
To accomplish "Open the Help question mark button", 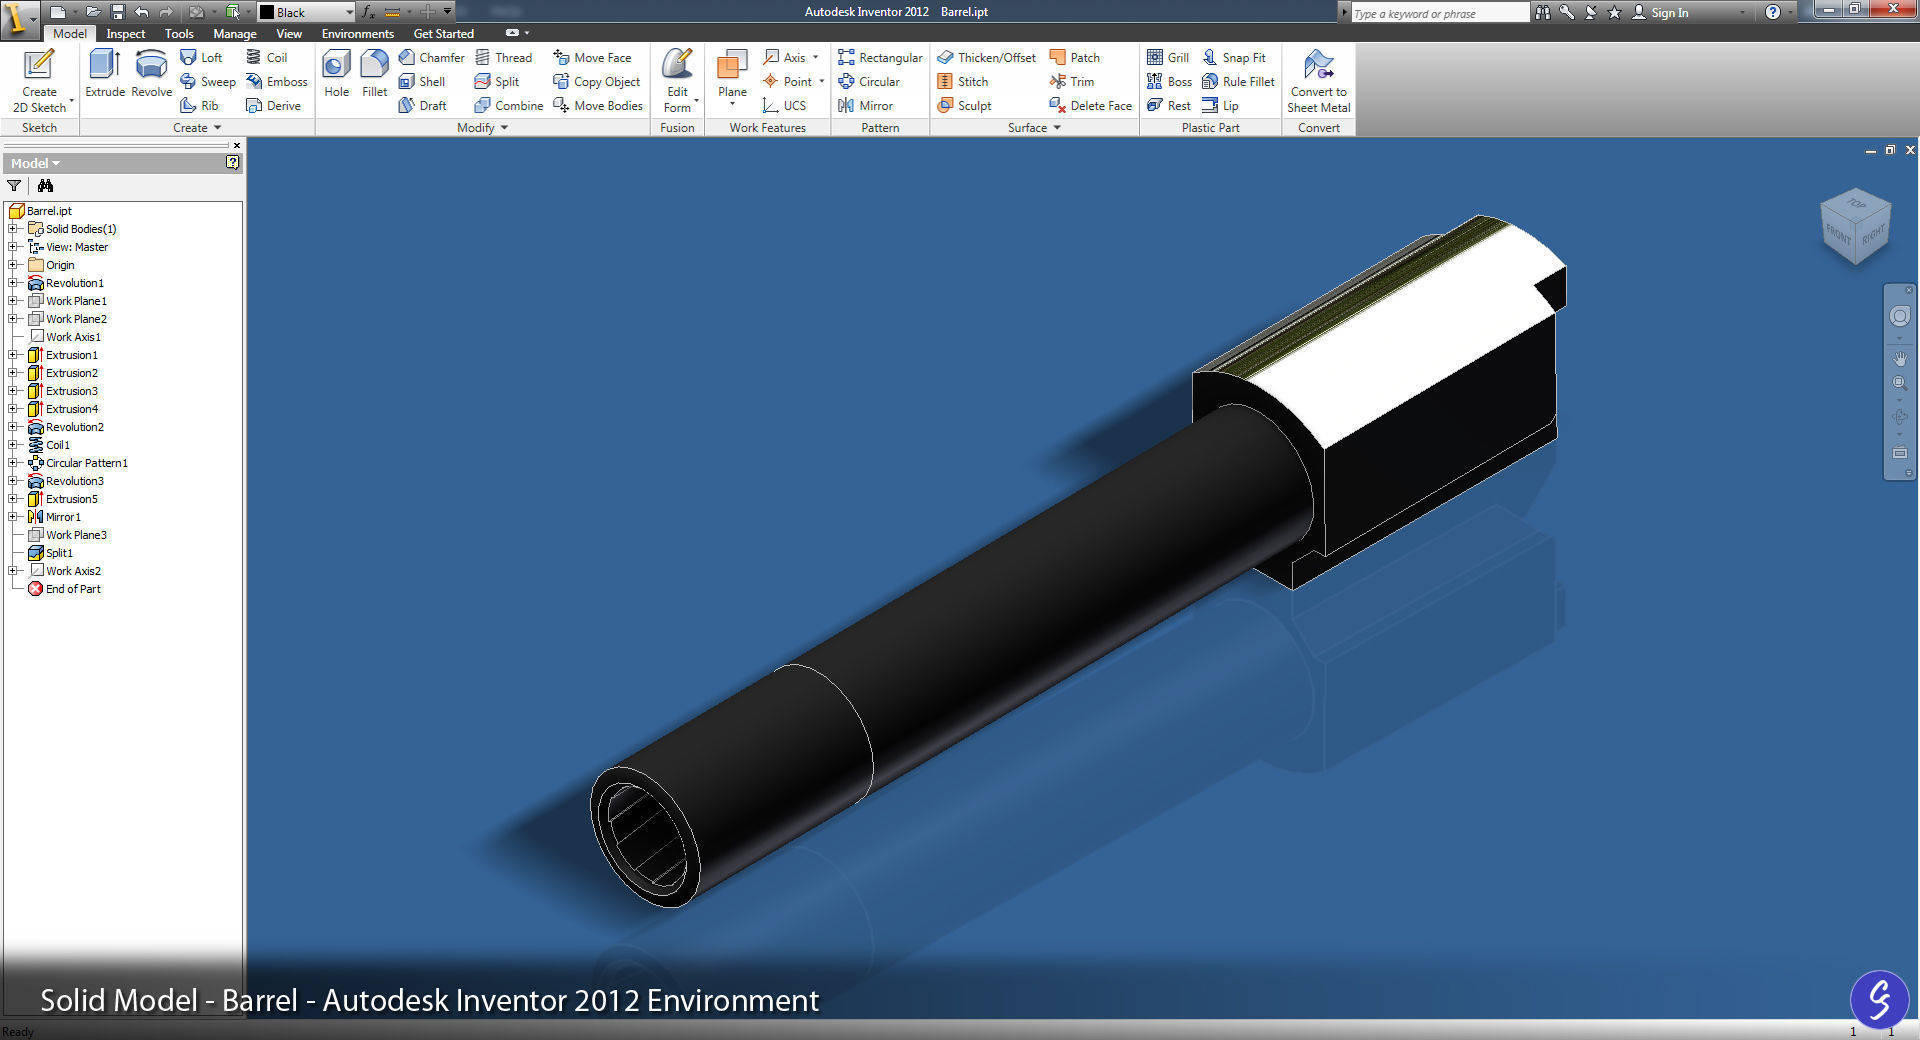I will click(1773, 12).
